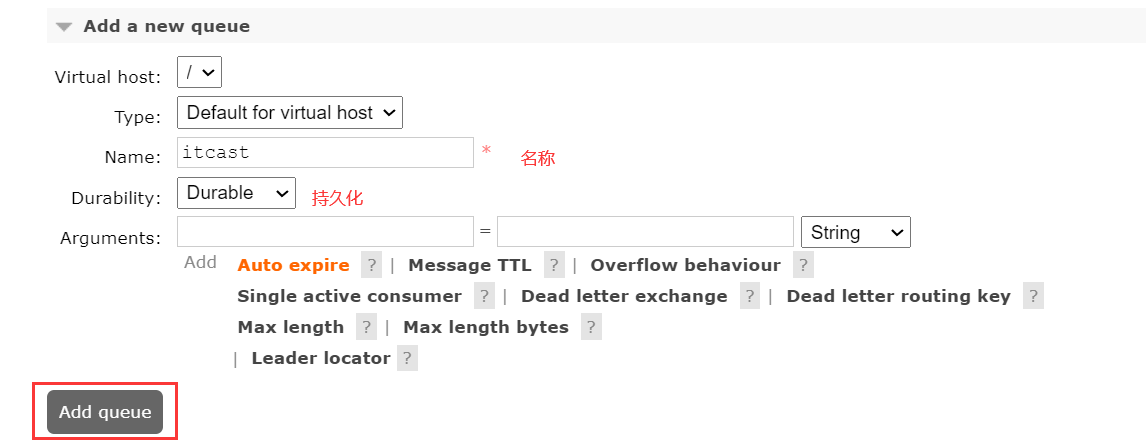The height and width of the screenshot is (448, 1146).
Task: Add the Auto expire argument
Action: click(x=293, y=265)
